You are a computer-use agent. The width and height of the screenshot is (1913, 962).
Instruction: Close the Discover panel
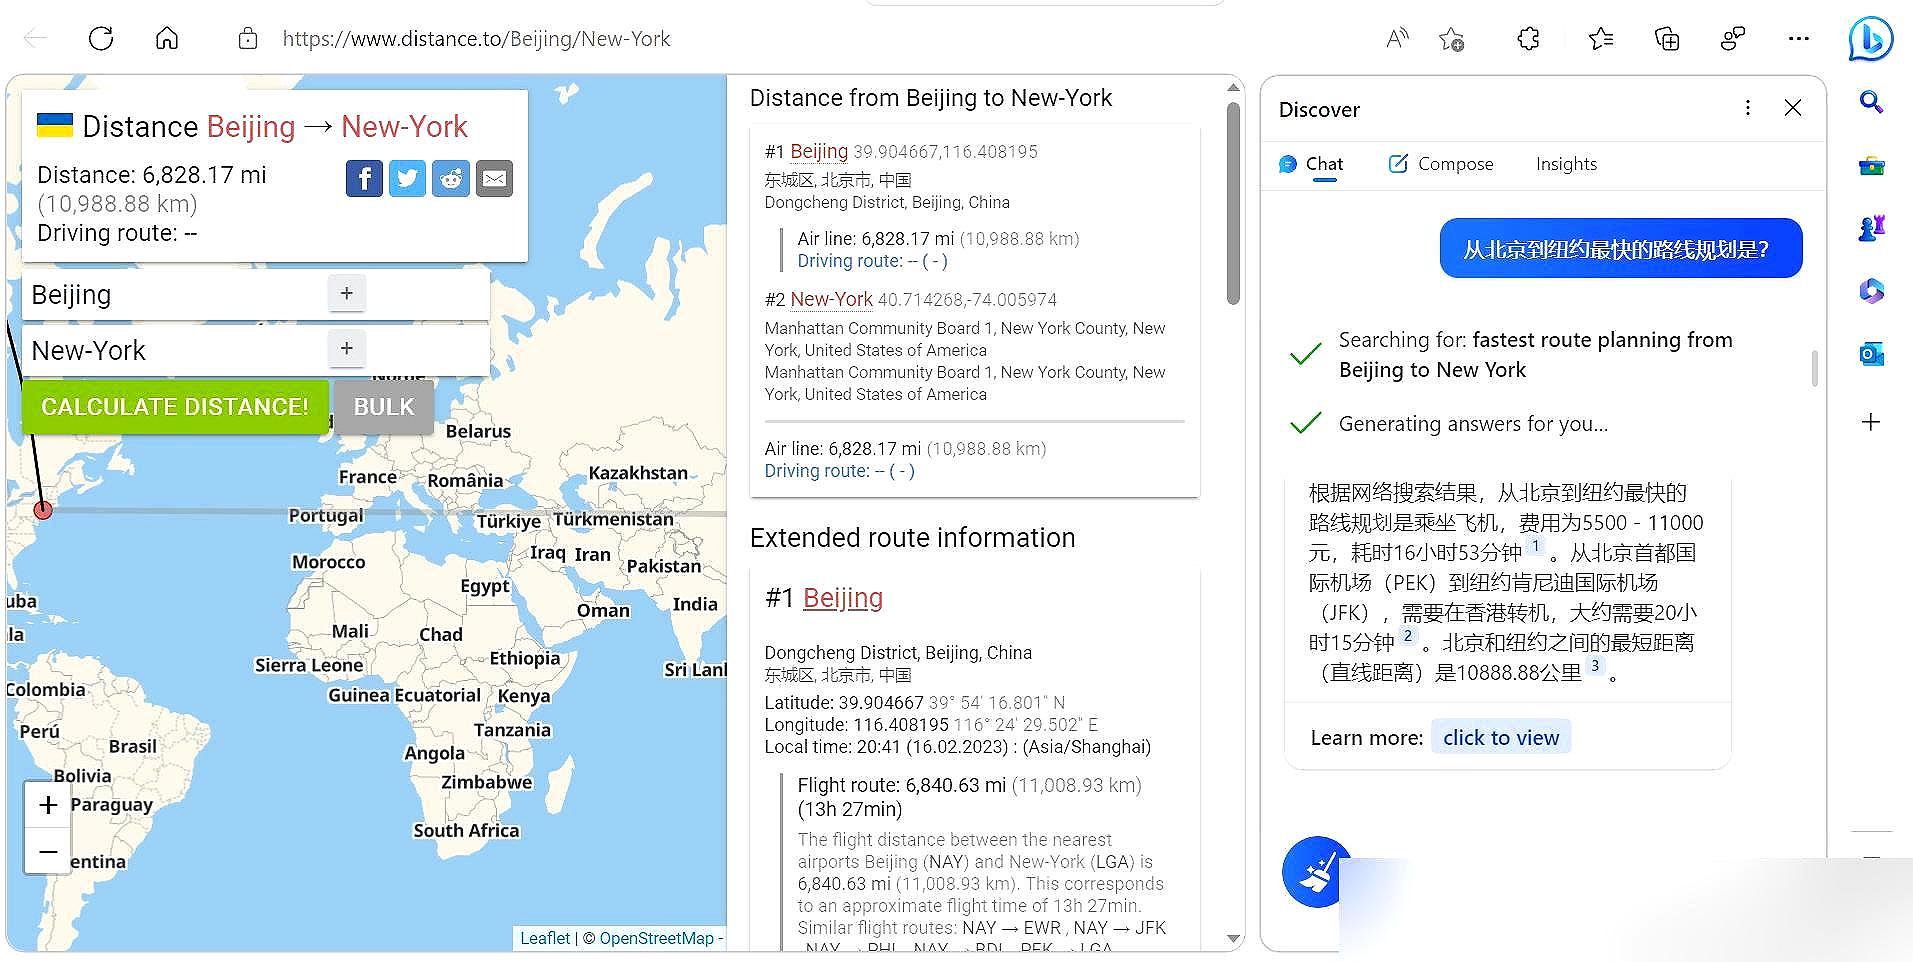[x=1793, y=108]
